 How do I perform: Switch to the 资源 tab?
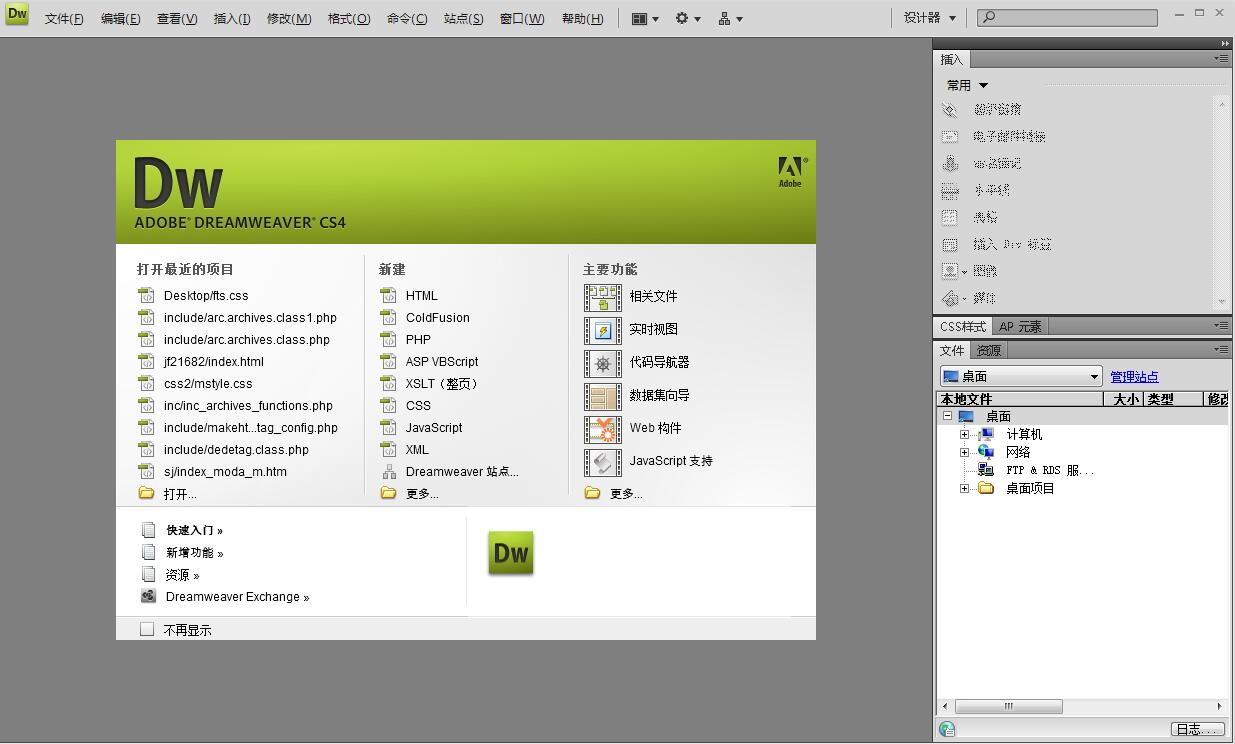coord(989,351)
